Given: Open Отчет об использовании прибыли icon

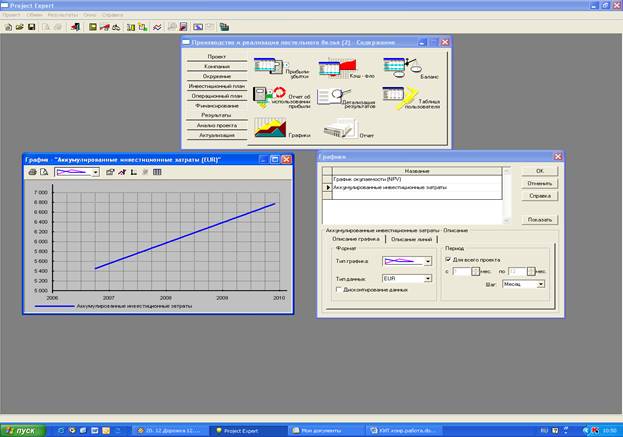Looking at the screenshot, I should click(x=267, y=96).
